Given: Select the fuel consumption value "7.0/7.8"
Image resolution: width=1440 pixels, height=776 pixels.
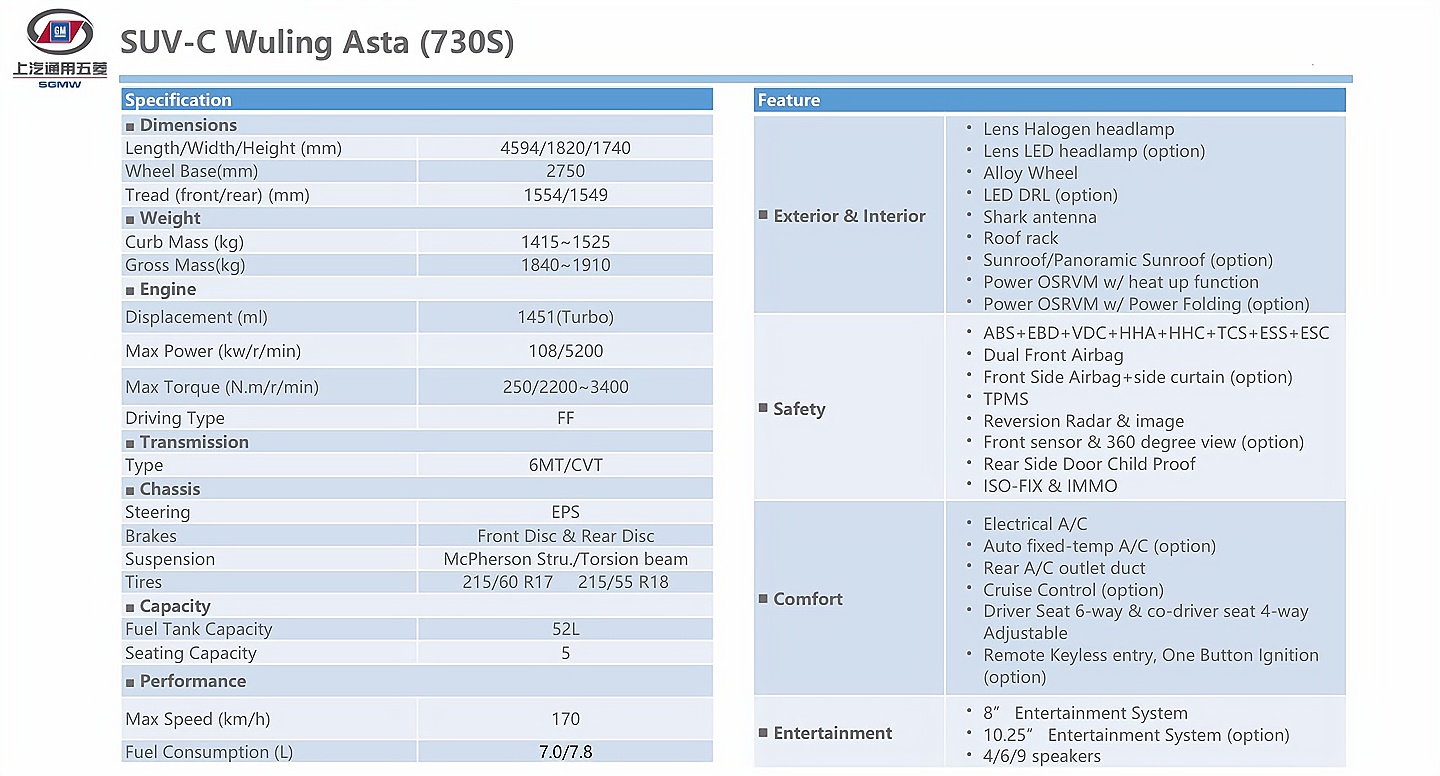Looking at the screenshot, I should coord(565,752).
